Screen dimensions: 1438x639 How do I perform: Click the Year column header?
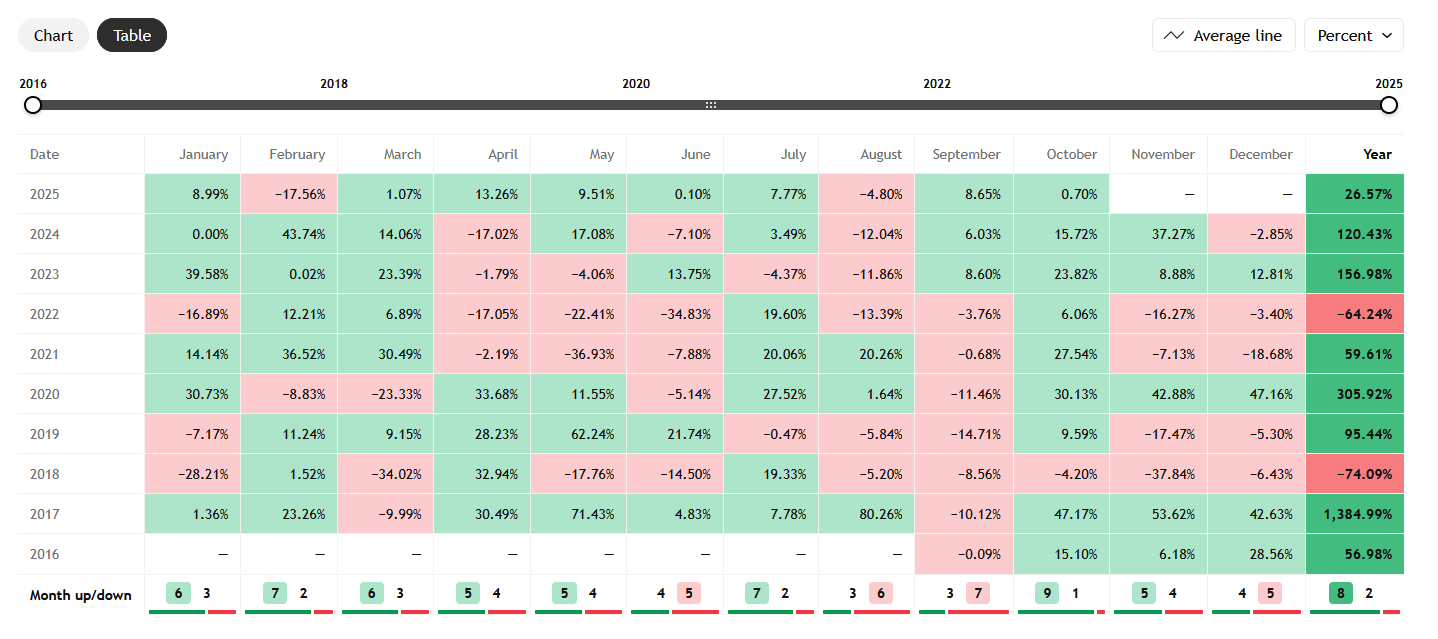1377,154
